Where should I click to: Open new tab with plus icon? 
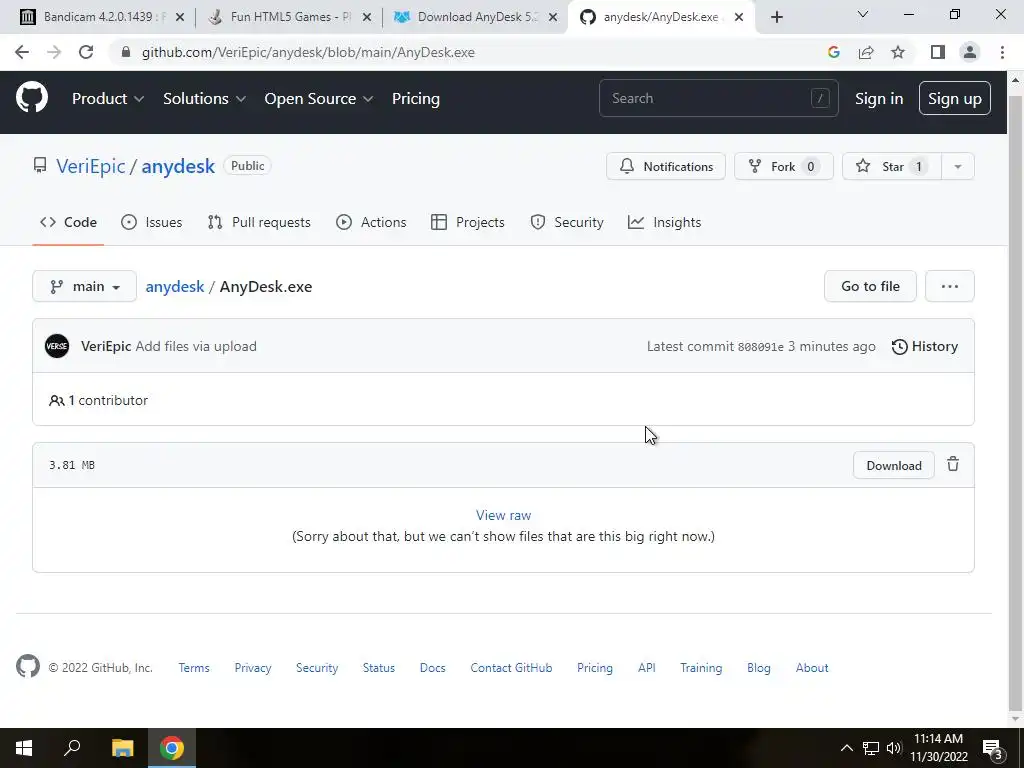click(776, 17)
